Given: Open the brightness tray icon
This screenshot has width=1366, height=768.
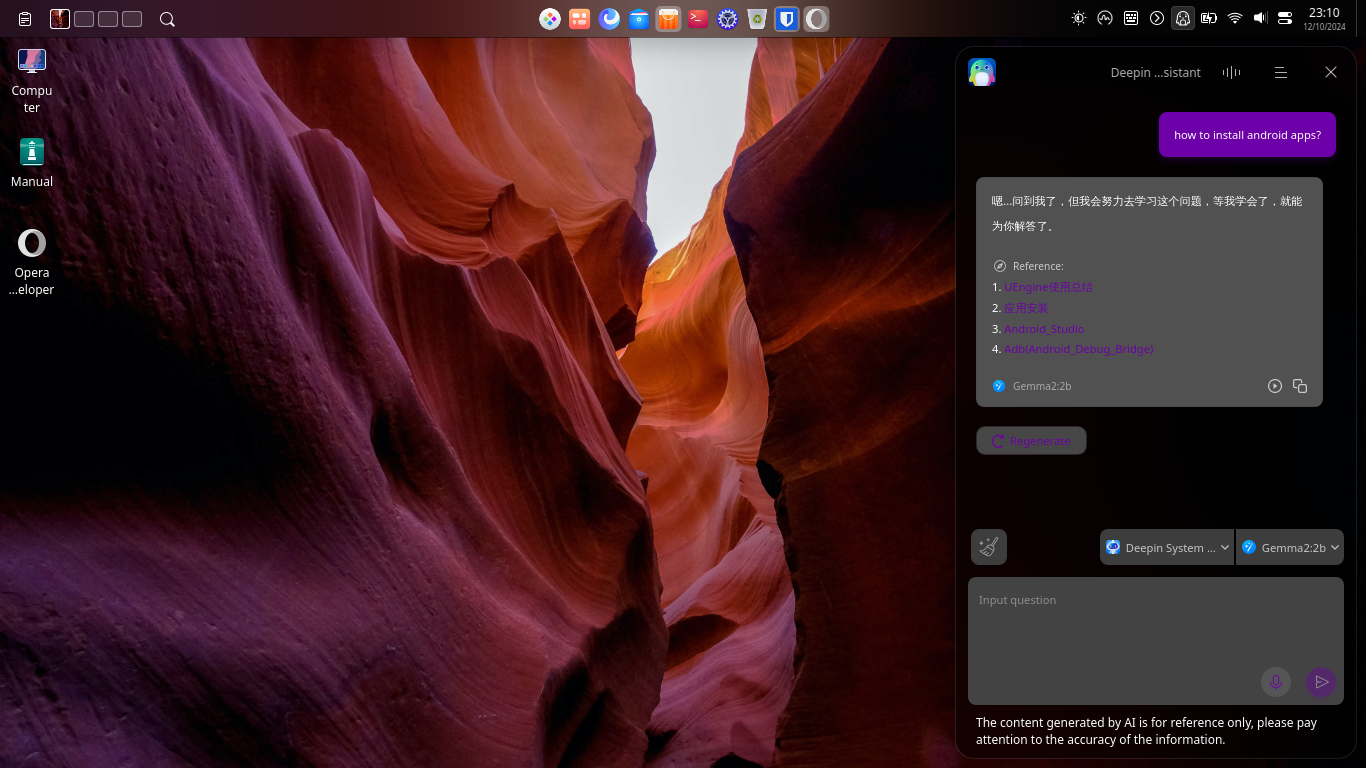Looking at the screenshot, I should 1079,18.
